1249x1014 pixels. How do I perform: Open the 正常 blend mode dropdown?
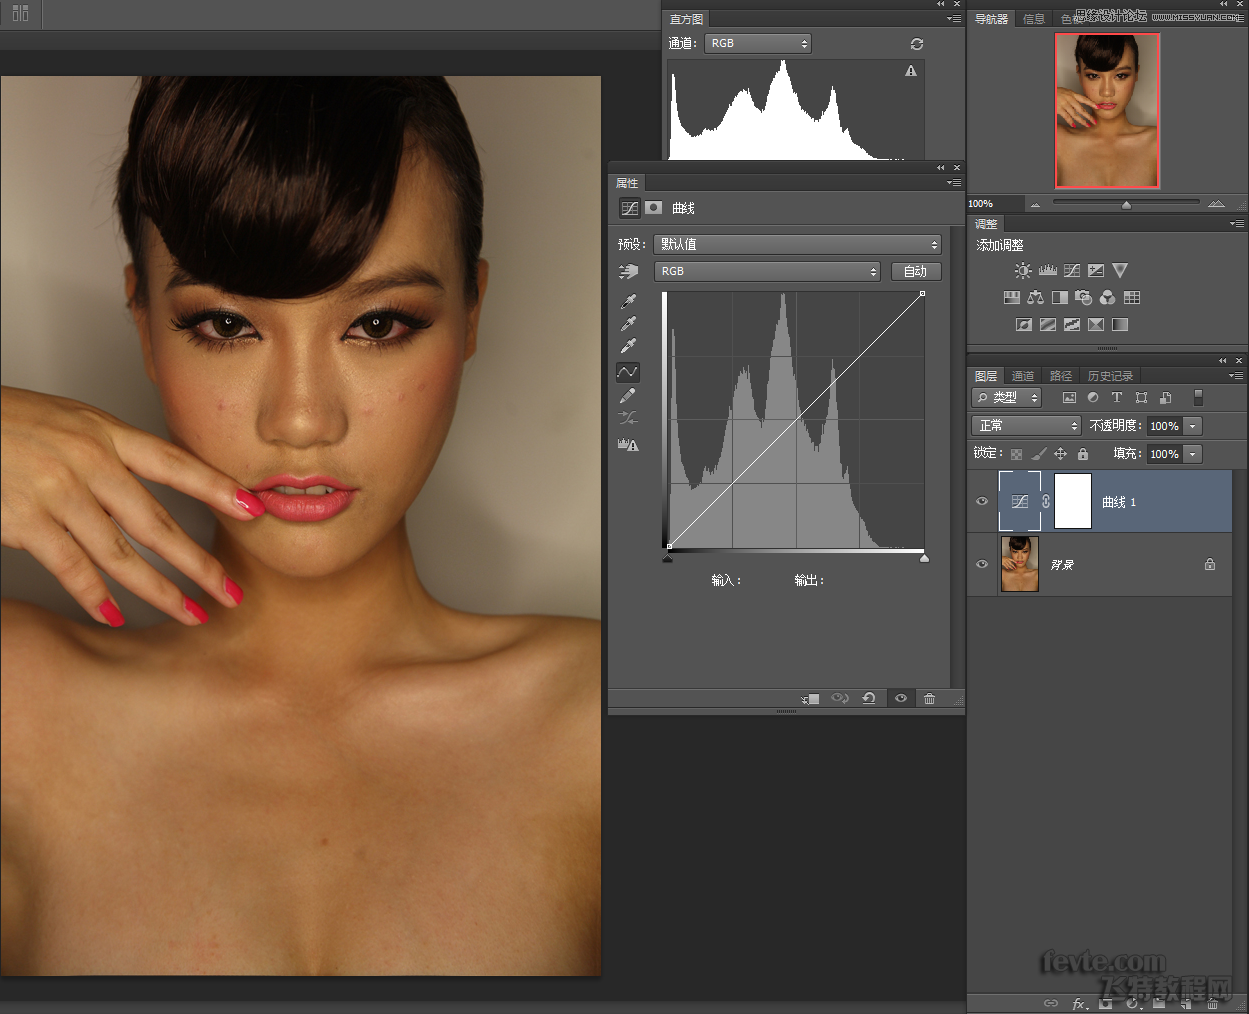pyautogui.click(x=1024, y=424)
